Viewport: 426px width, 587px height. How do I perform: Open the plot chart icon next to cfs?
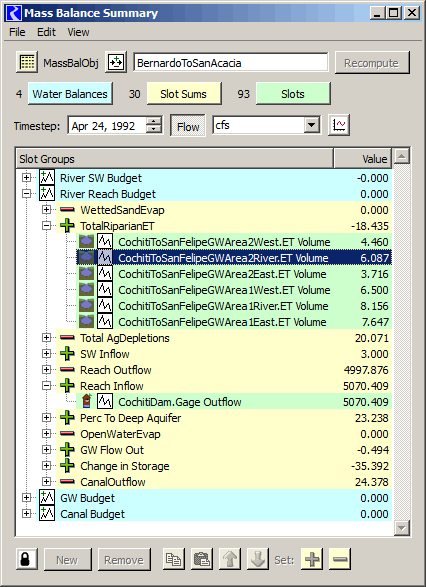pyautogui.click(x=339, y=125)
